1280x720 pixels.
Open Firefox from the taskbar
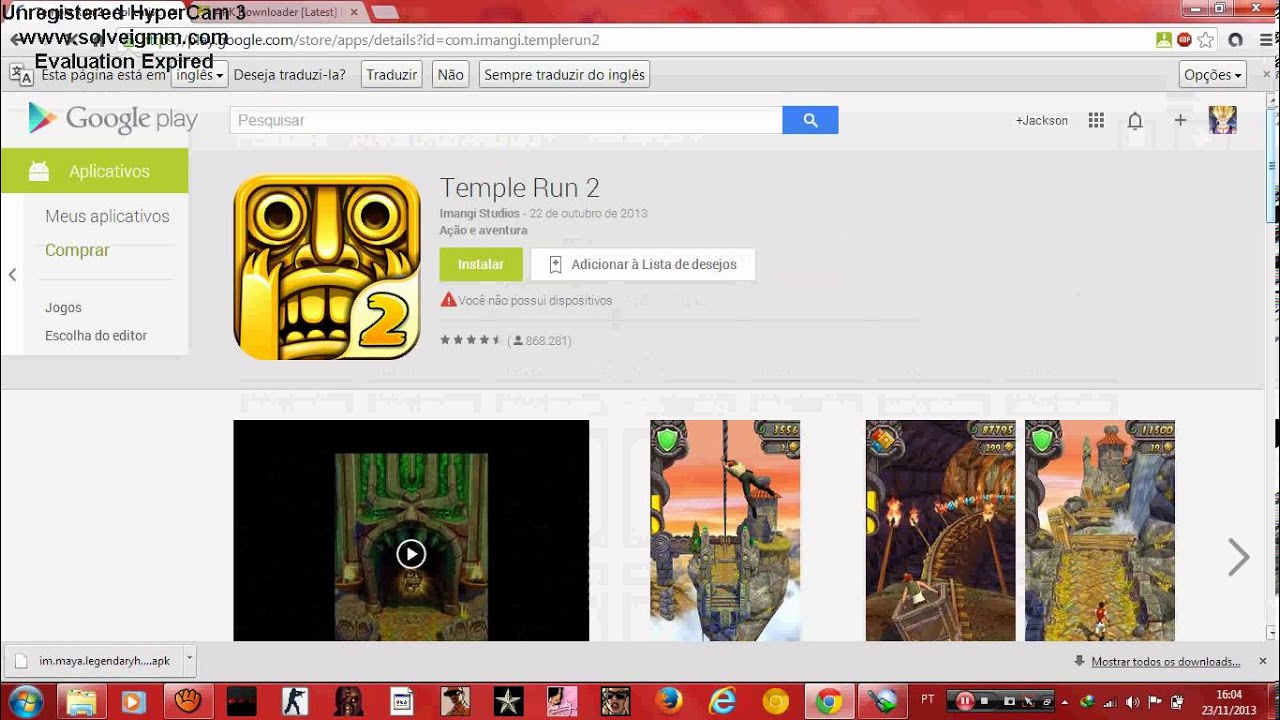tap(668, 702)
